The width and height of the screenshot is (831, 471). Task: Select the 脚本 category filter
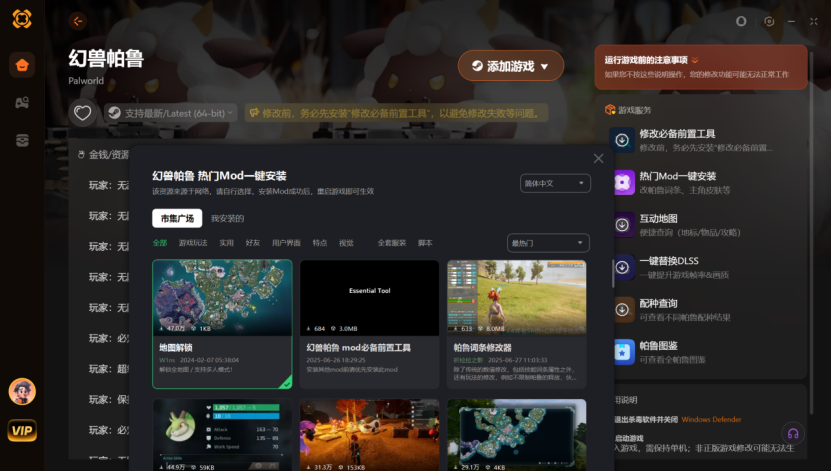(425, 243)
